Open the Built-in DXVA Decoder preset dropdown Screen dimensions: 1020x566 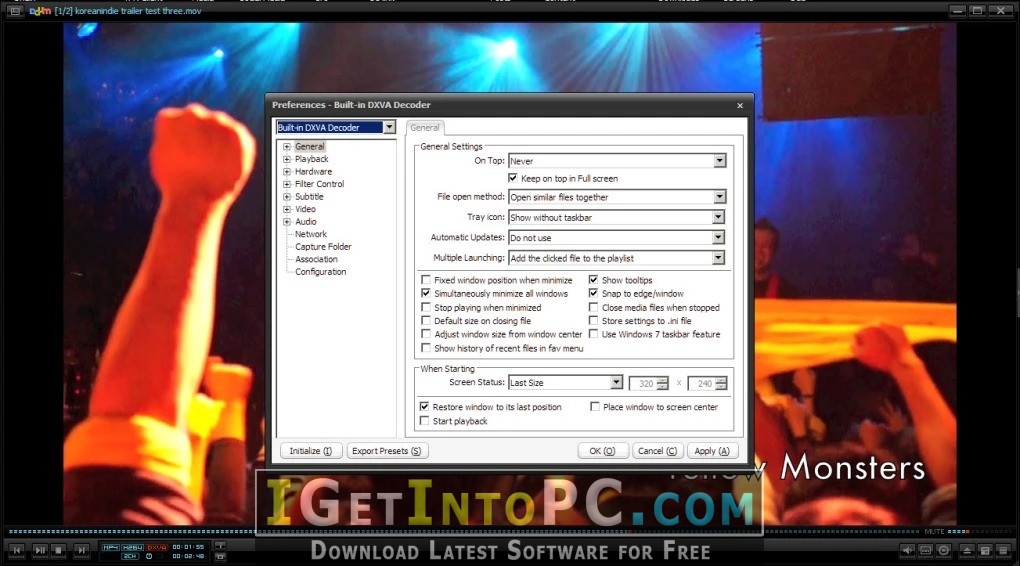(388, 127)
